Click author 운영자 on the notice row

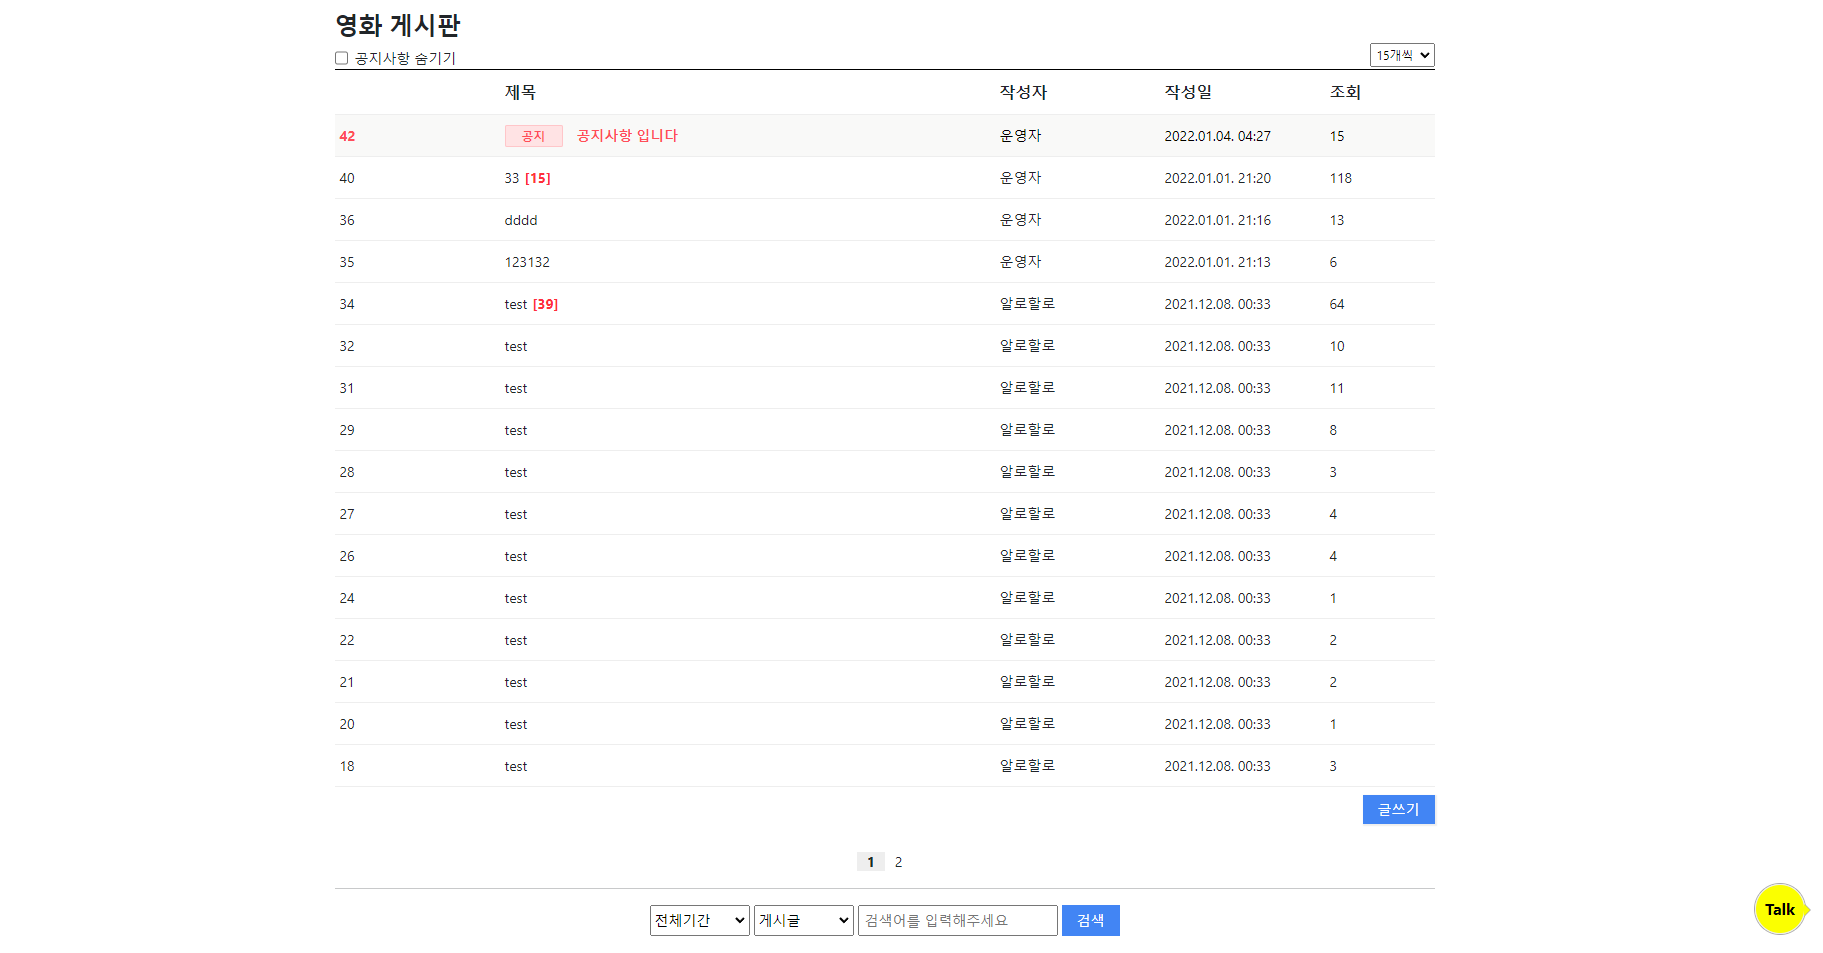point(1018,135)
